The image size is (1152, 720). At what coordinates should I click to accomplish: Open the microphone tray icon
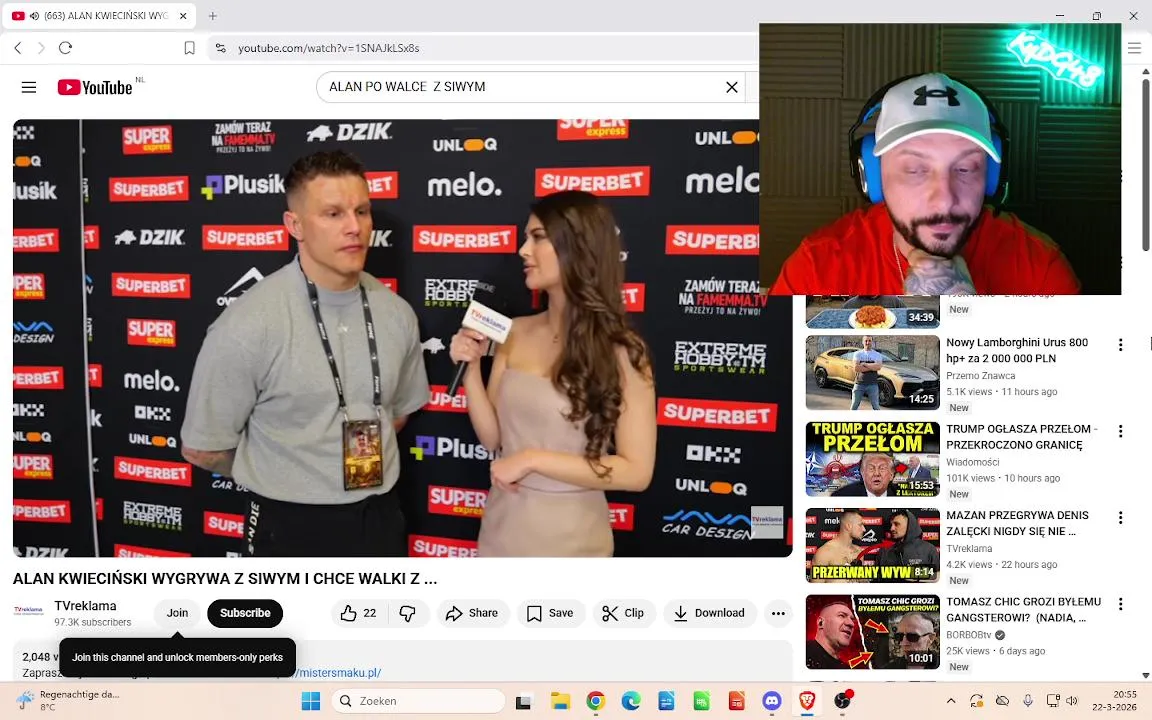click(1028, 701)
